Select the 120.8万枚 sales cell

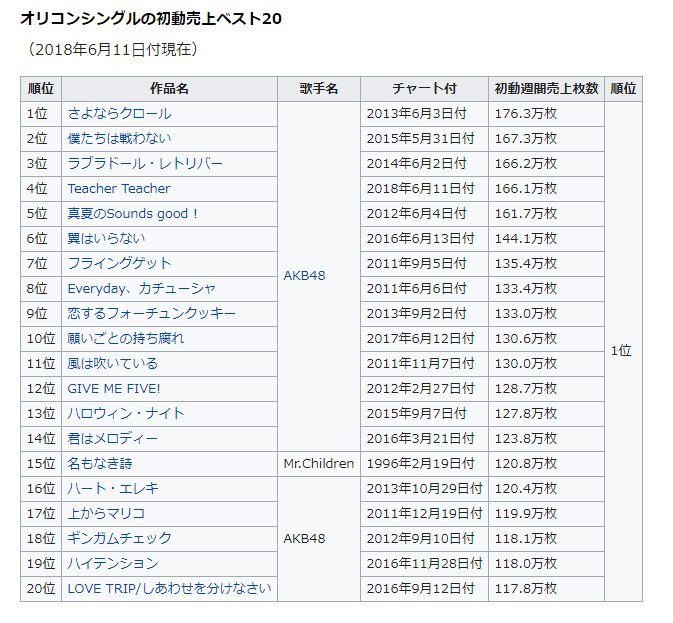click(x=546, y=463)
